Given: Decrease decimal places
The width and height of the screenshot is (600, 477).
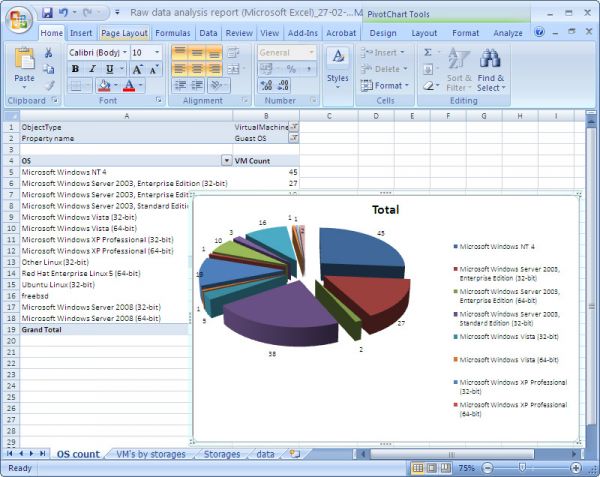Looking at the screenshot, I should click(283, 85).
